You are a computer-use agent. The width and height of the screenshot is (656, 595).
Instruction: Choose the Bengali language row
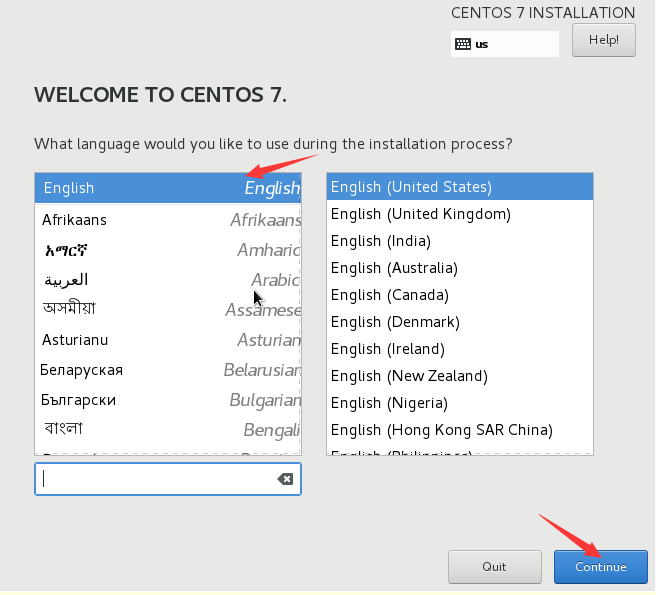168,430
